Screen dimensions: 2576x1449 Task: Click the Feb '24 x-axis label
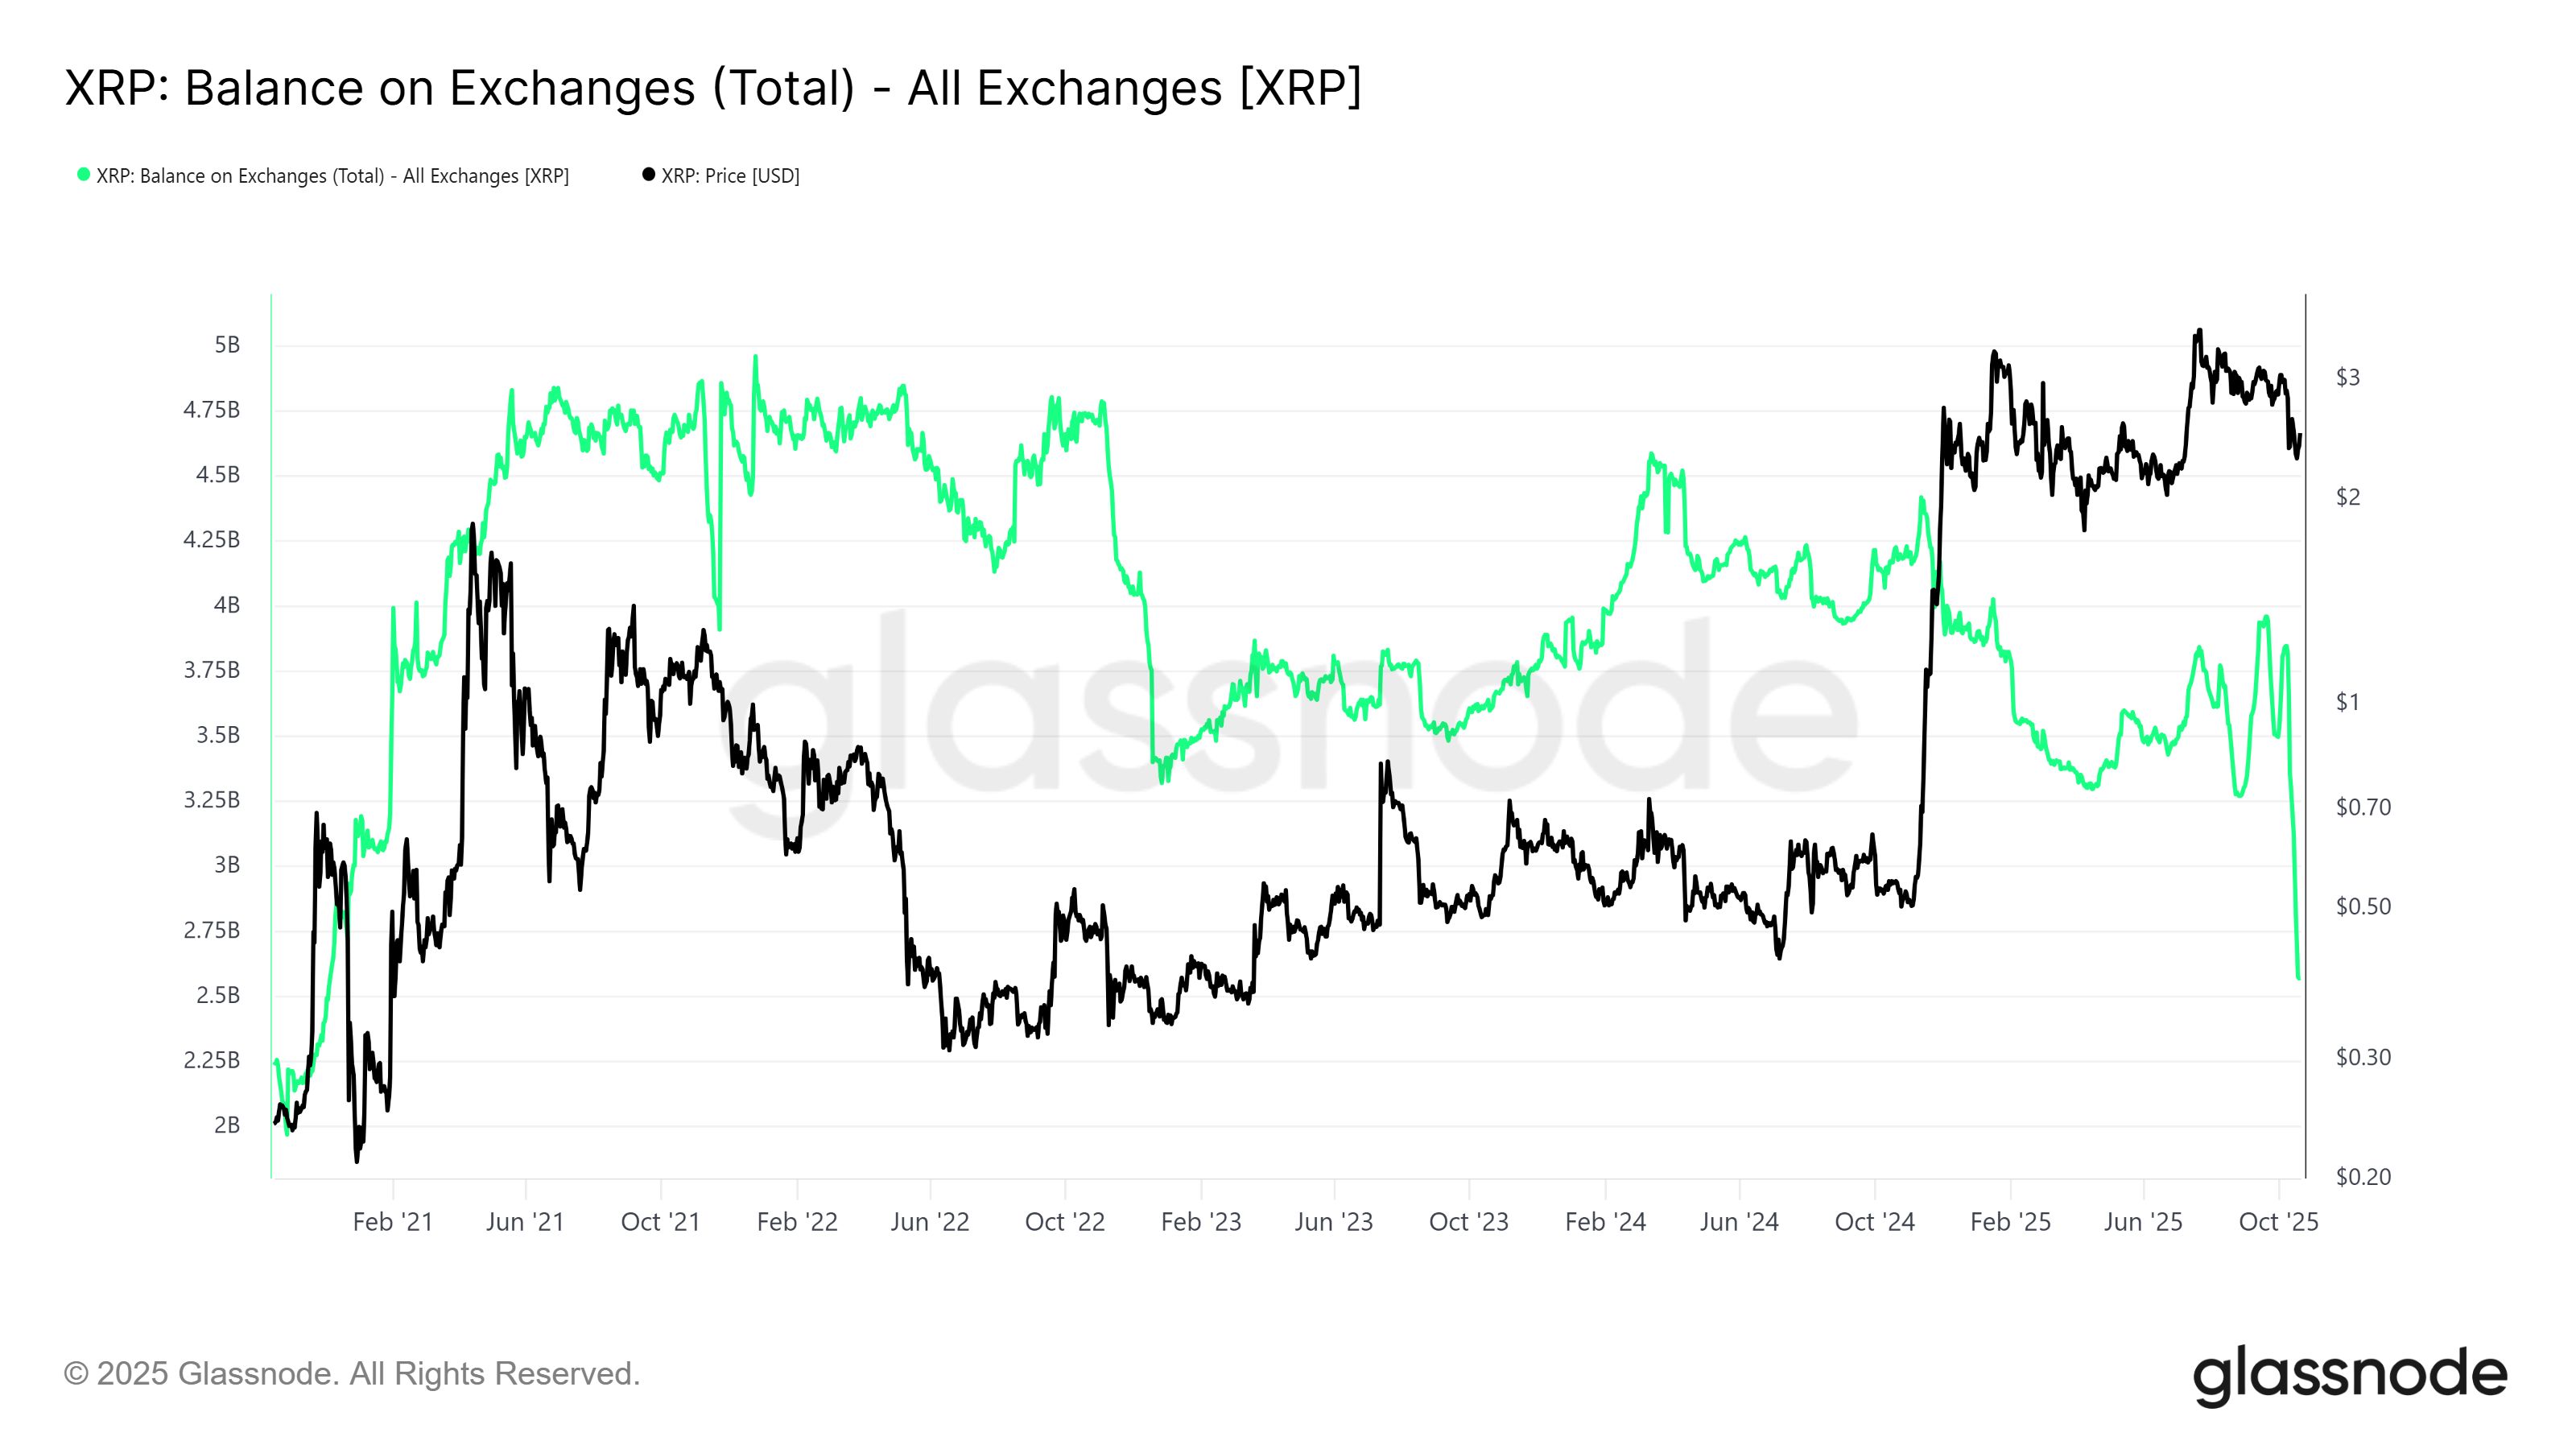(1604, 1222)
